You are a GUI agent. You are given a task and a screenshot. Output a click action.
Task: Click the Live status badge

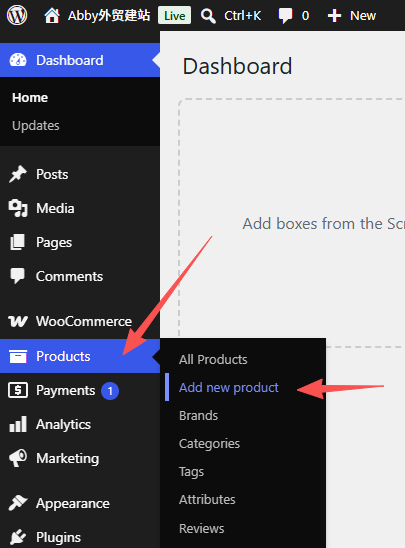[x=174, y=16]
